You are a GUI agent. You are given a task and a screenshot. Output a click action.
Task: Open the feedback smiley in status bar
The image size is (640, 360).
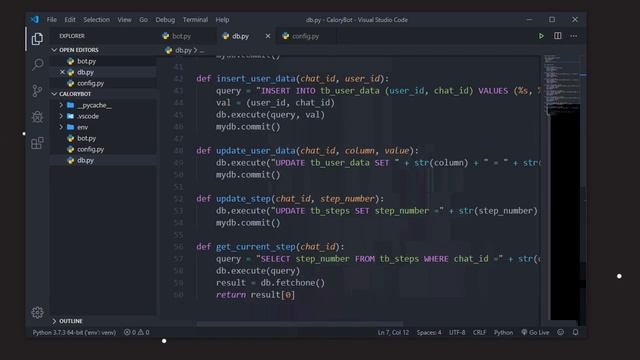click(560, 332)
